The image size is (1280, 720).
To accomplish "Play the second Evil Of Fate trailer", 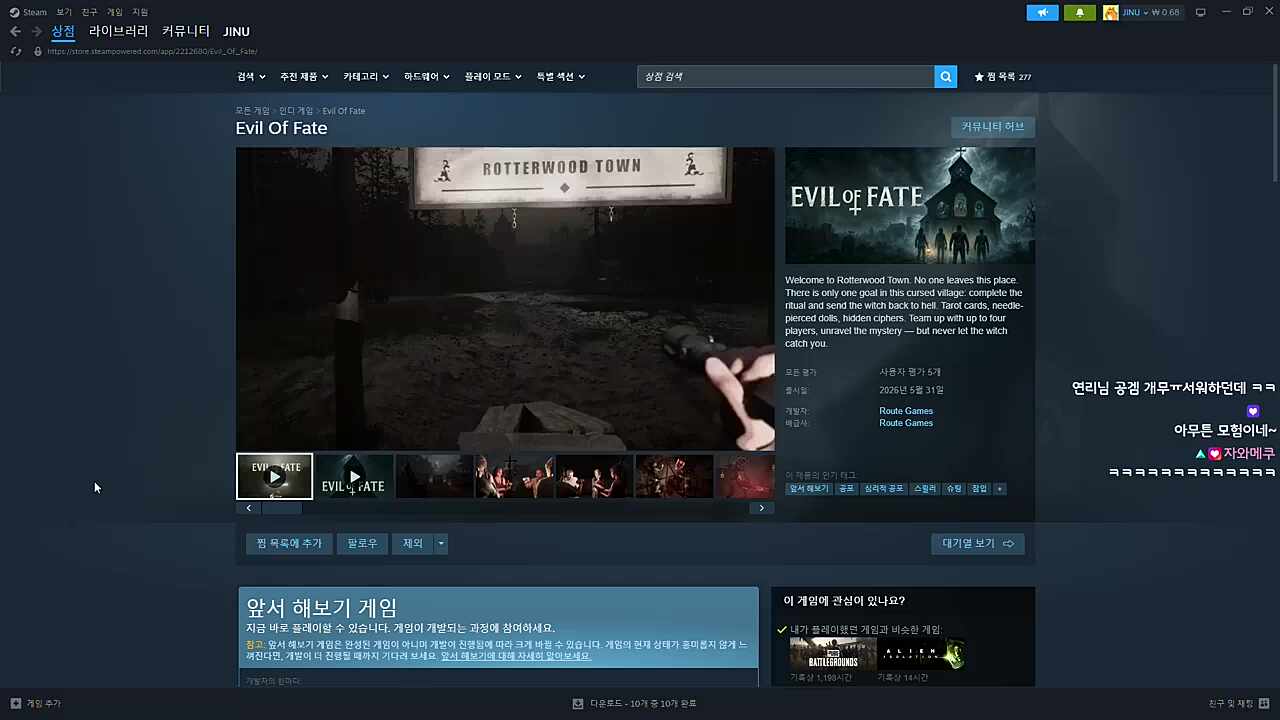I will tap(354, 476).
